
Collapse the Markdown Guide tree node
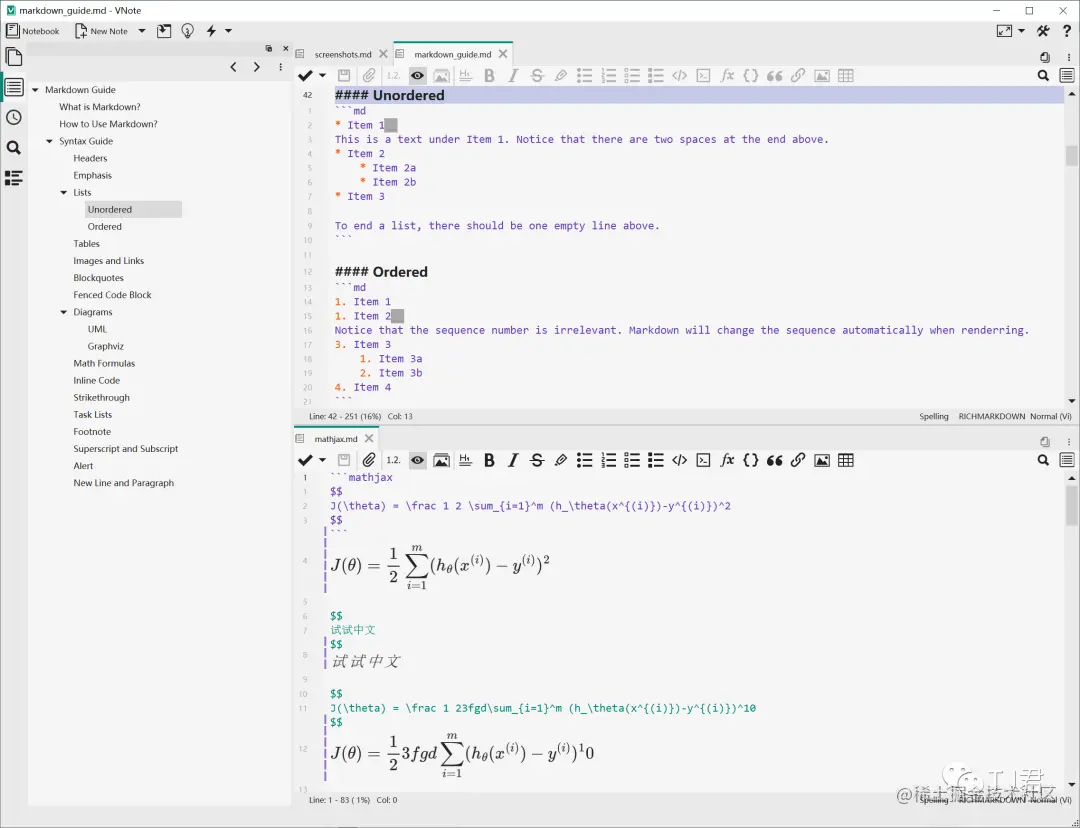(35, 90)
